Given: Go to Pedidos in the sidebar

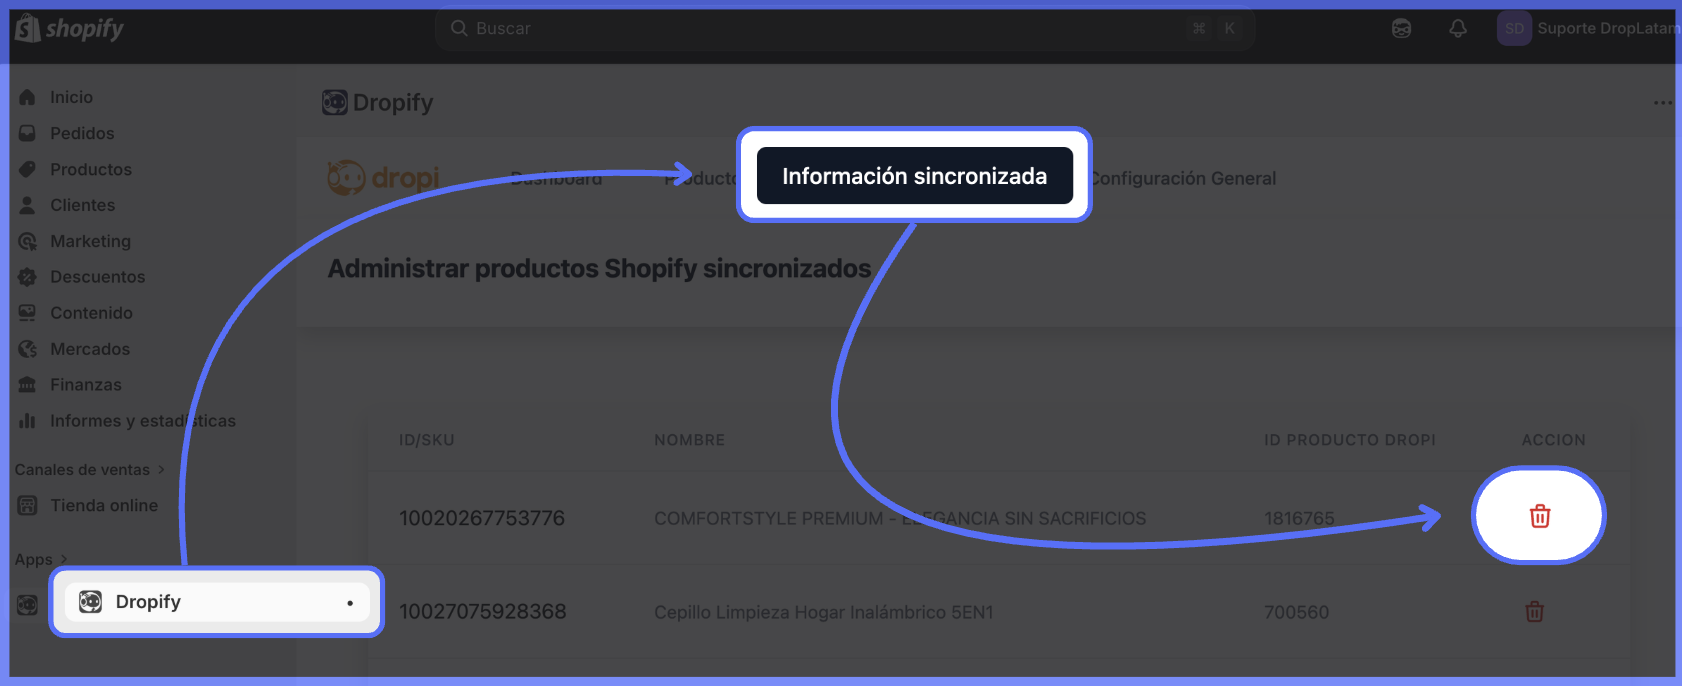Looking at the screenshot, I should tap(82, 133).
